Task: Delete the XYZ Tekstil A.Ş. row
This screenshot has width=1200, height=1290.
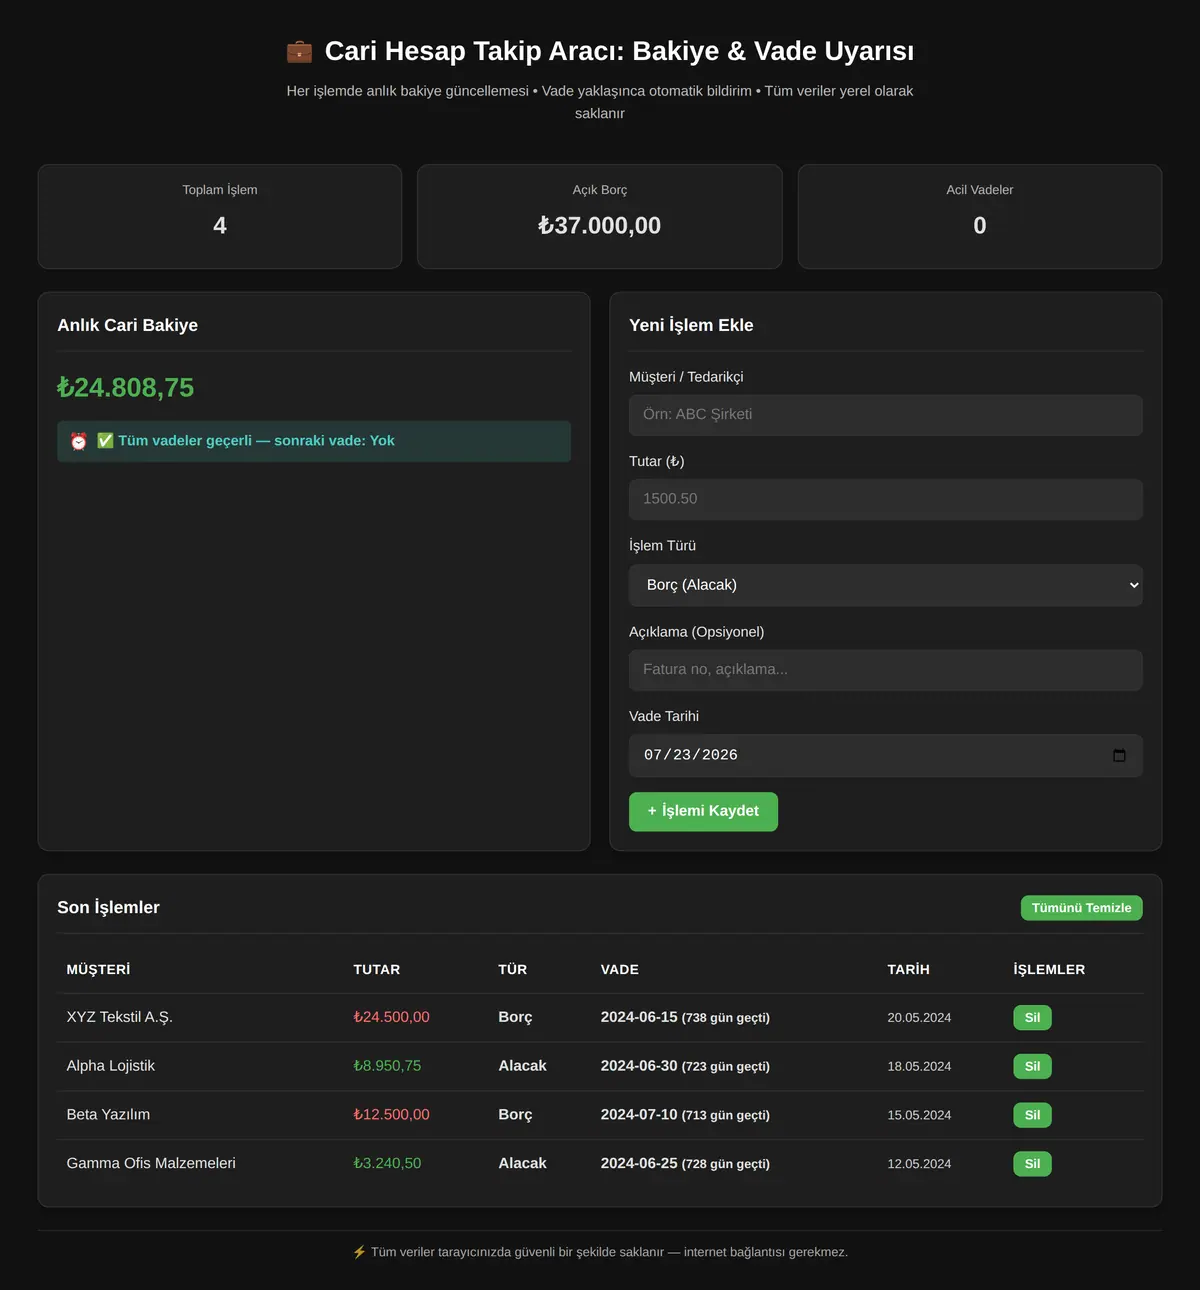Action: click(x=1032, y=1018)
